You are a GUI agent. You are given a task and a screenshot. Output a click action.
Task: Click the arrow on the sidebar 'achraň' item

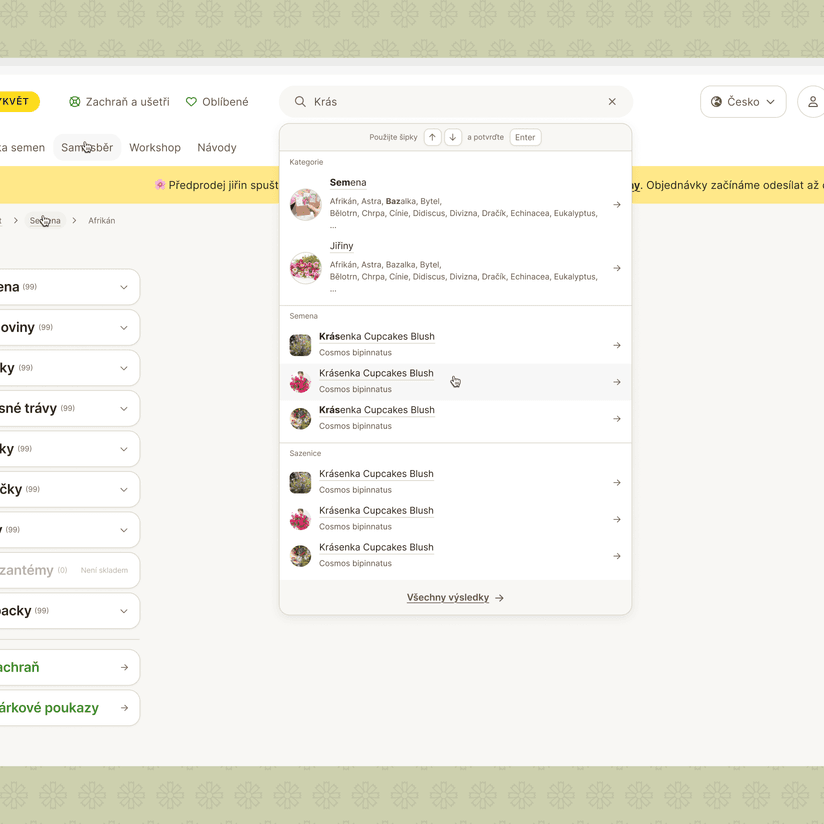tap(125, 667)
